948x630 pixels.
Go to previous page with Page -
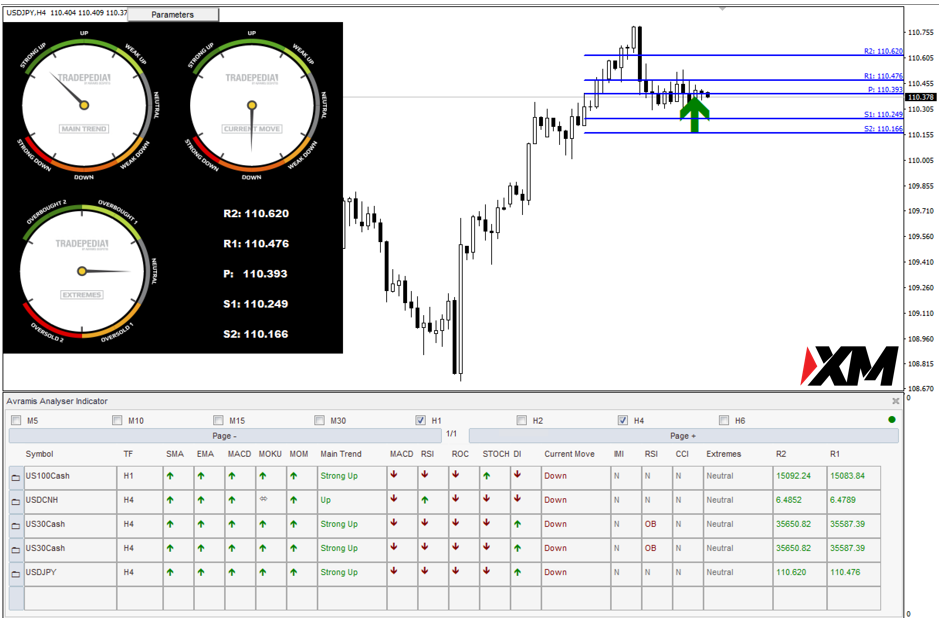(225, 436)
